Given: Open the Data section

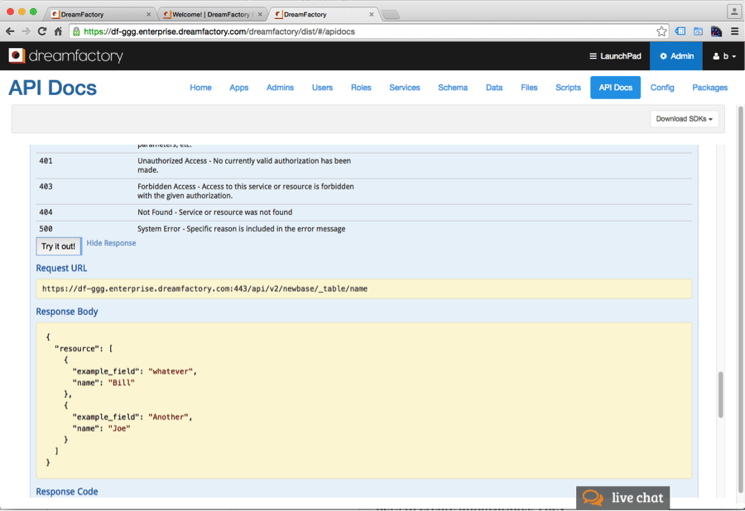Looking at the screenshot, I should 494,87.
